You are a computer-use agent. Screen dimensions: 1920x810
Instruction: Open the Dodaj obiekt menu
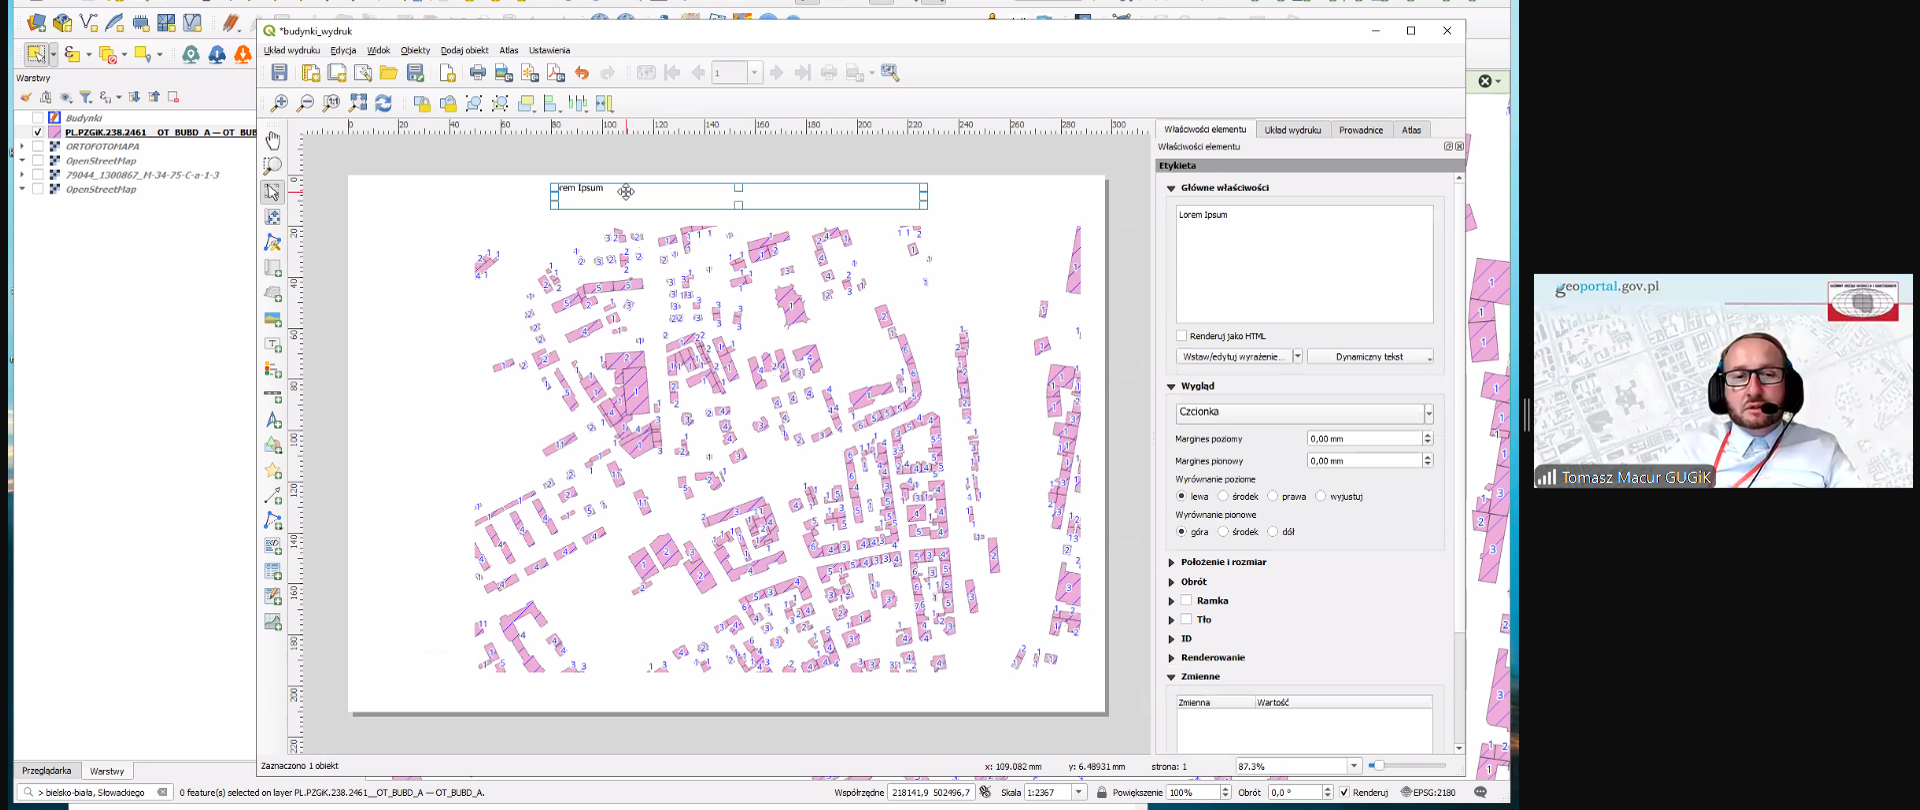[464, 50]
